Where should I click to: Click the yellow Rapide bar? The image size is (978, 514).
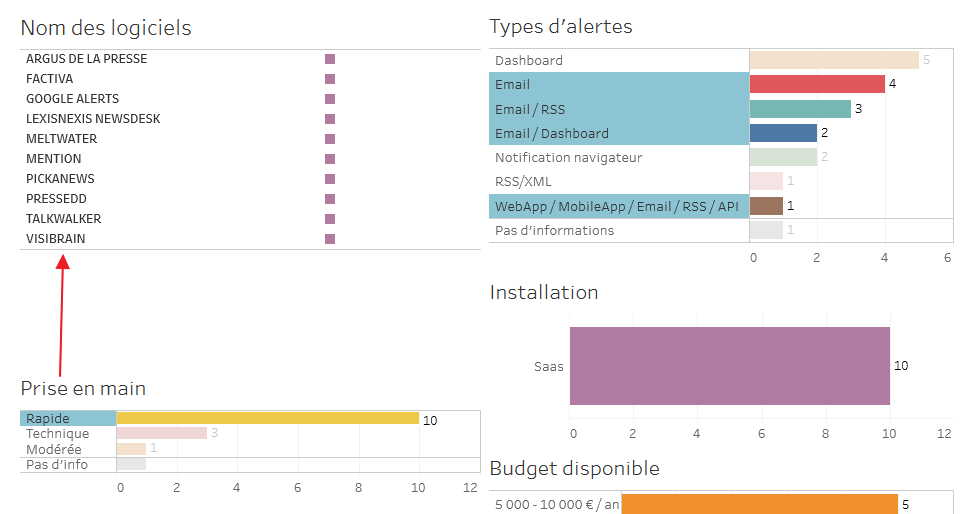tap(268, 418)
